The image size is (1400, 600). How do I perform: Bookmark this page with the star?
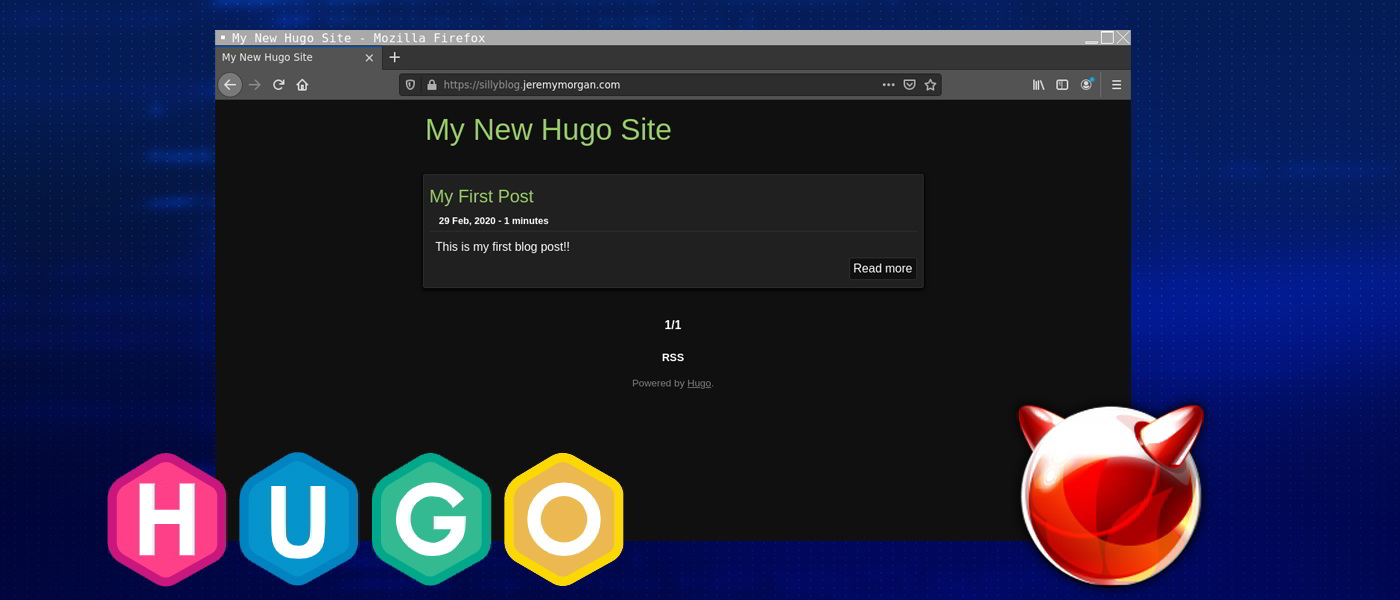(930, 85)
